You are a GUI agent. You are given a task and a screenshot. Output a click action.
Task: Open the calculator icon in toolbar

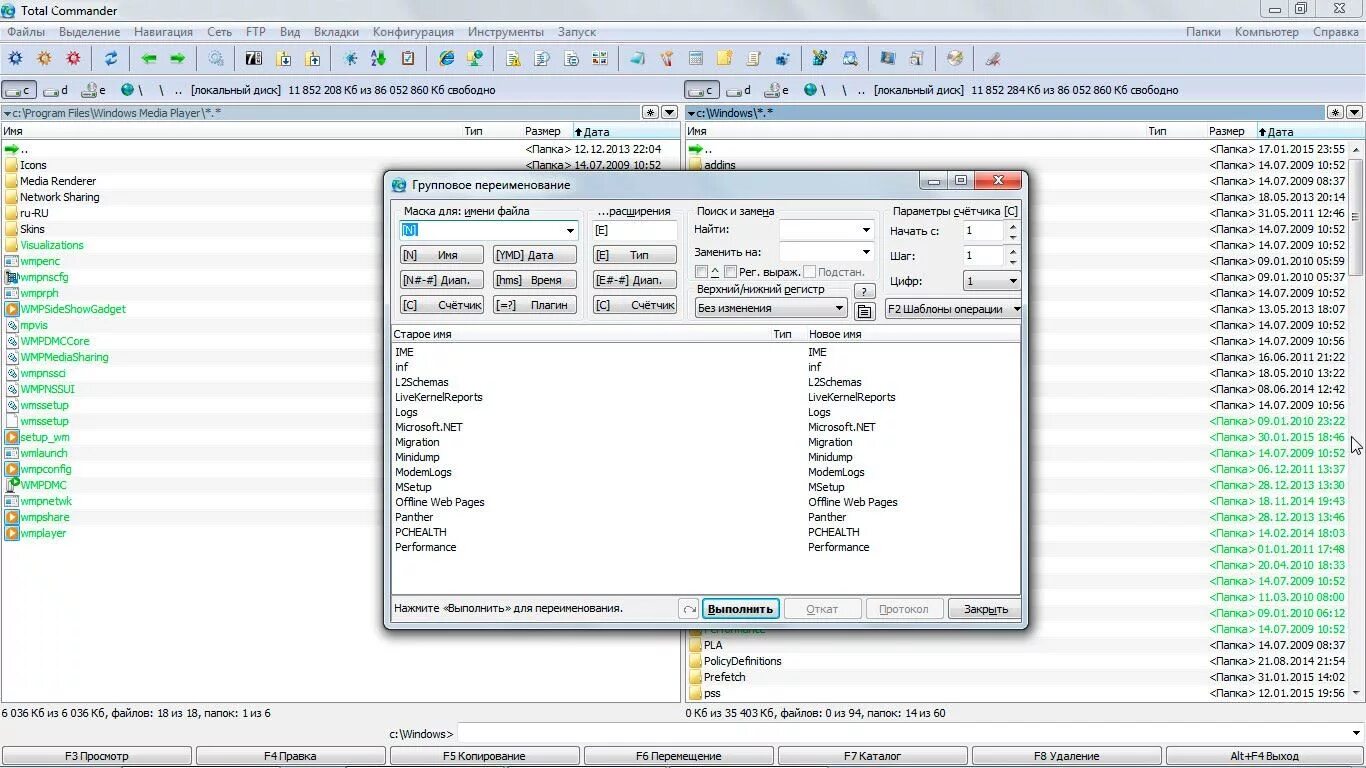[x=696, y=59]
